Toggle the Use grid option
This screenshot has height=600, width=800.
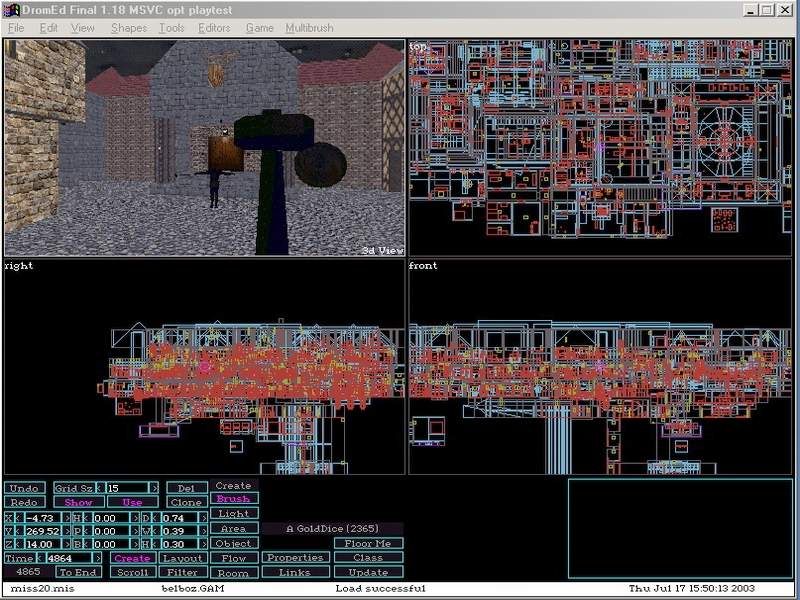[x=133, y=502]
